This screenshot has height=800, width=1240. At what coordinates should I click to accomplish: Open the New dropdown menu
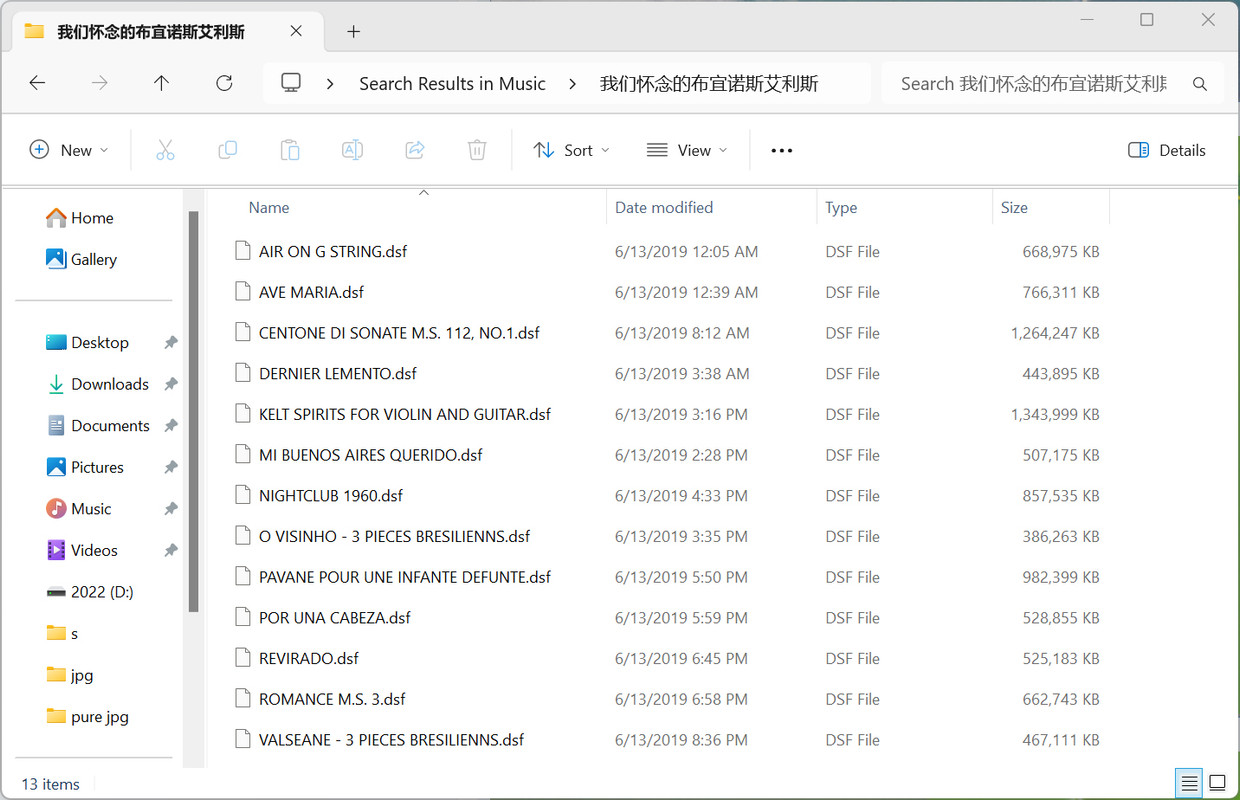coord(69,150)
